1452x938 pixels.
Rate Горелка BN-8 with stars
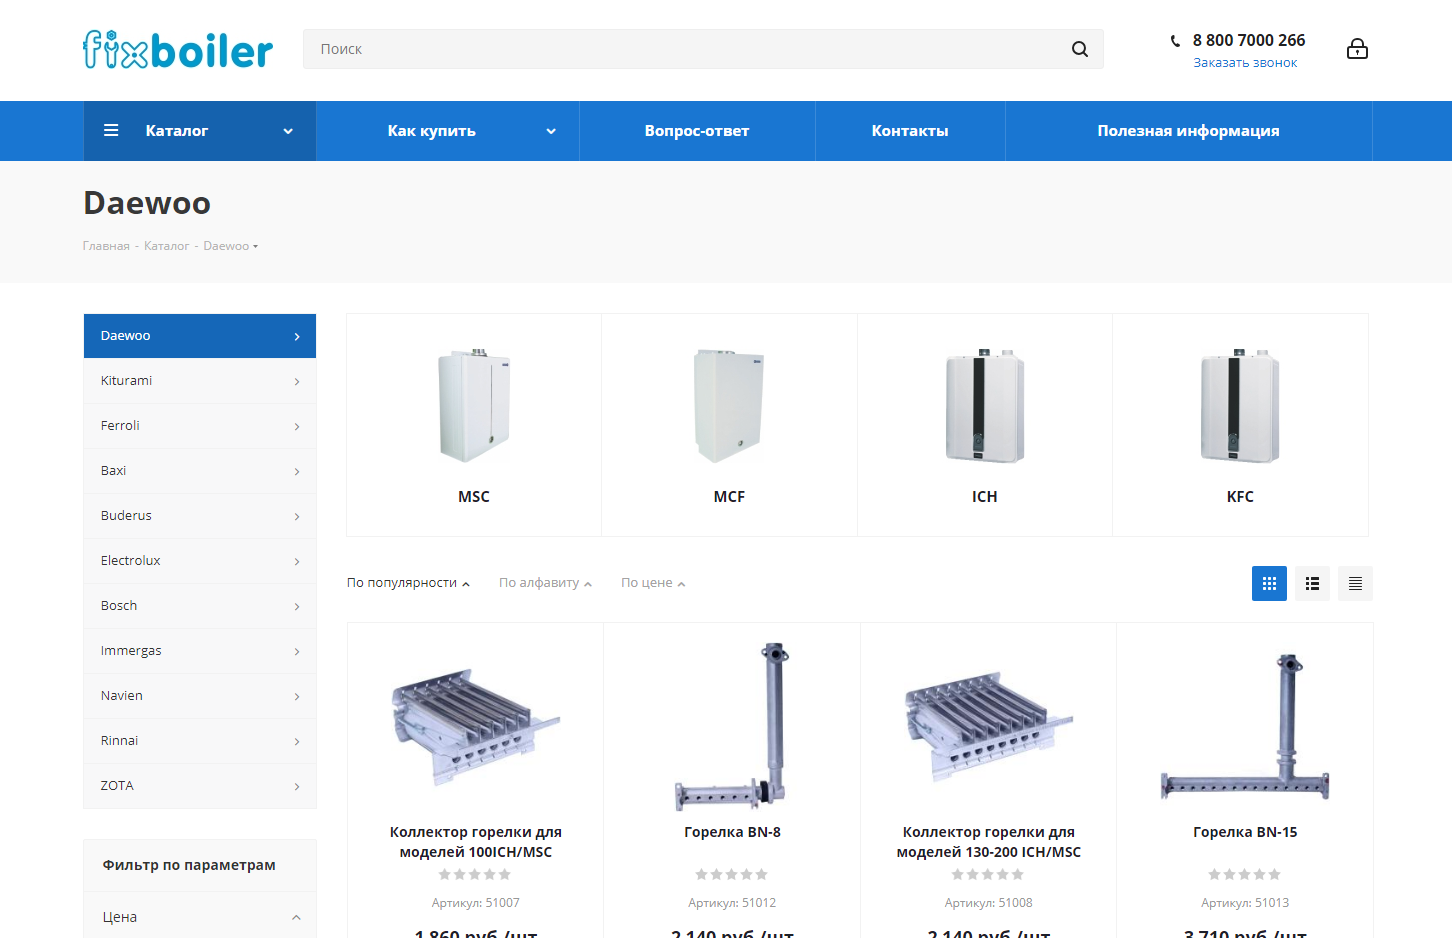(732, 874)
